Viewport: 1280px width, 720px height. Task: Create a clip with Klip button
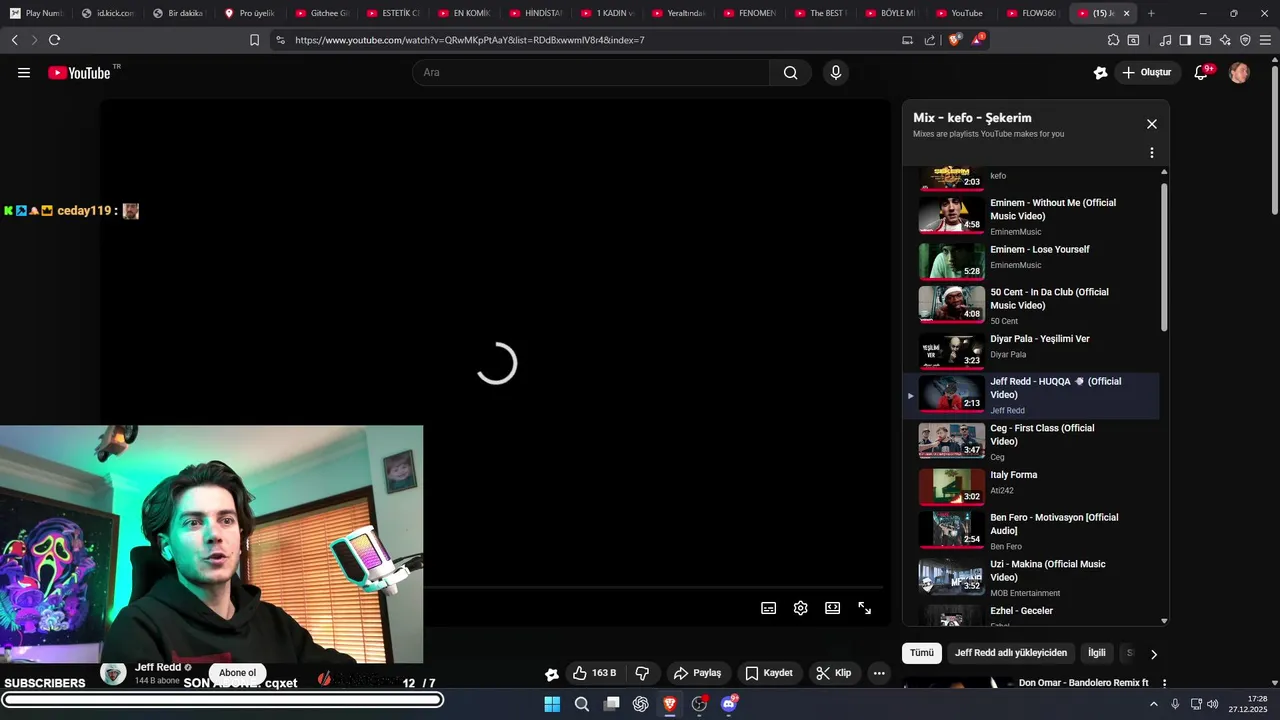[833, 673]
